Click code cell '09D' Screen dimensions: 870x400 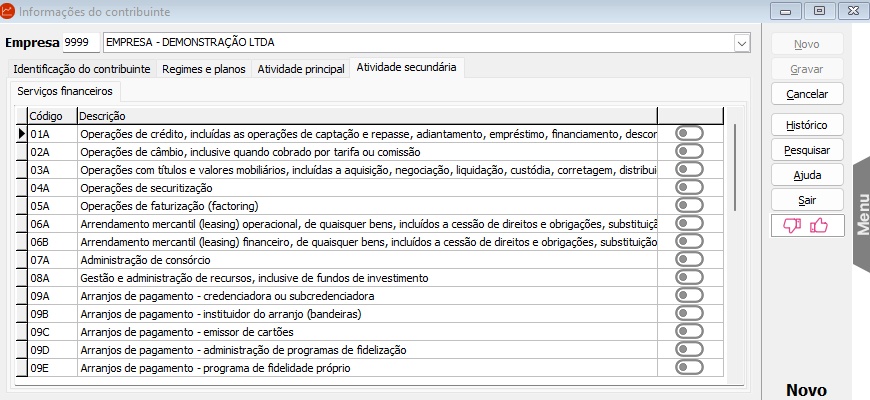click(52, 350)
